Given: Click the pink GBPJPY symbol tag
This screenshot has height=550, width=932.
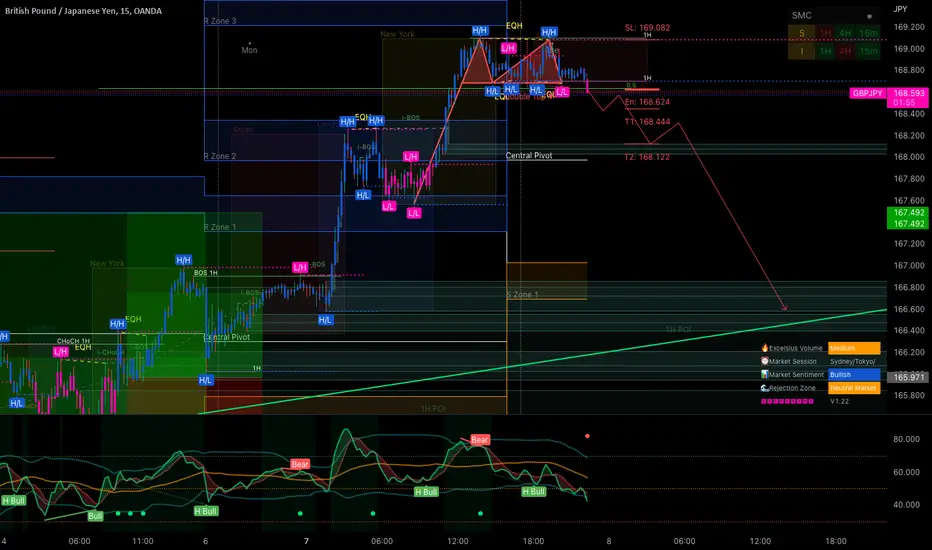Looking at the screenshot, I should (867, 93).
